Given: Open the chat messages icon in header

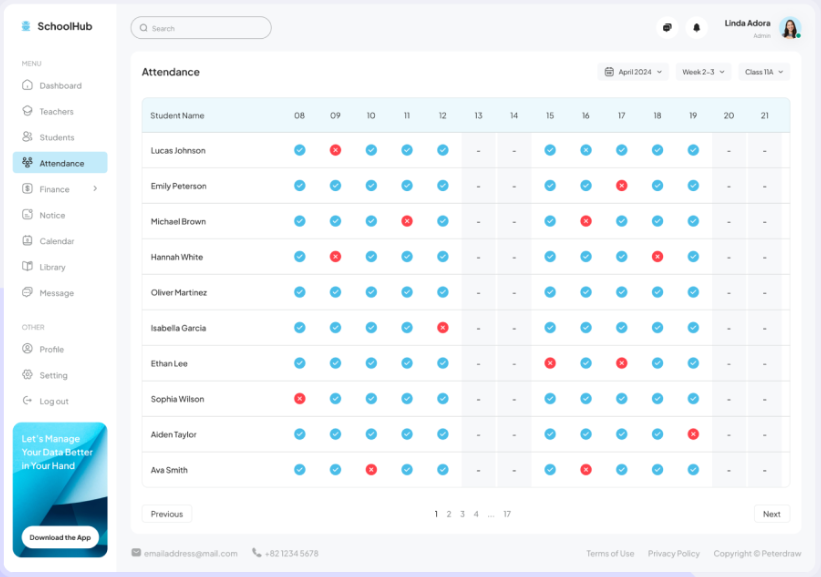Looking at the screenshot, I should coord(667,28).
